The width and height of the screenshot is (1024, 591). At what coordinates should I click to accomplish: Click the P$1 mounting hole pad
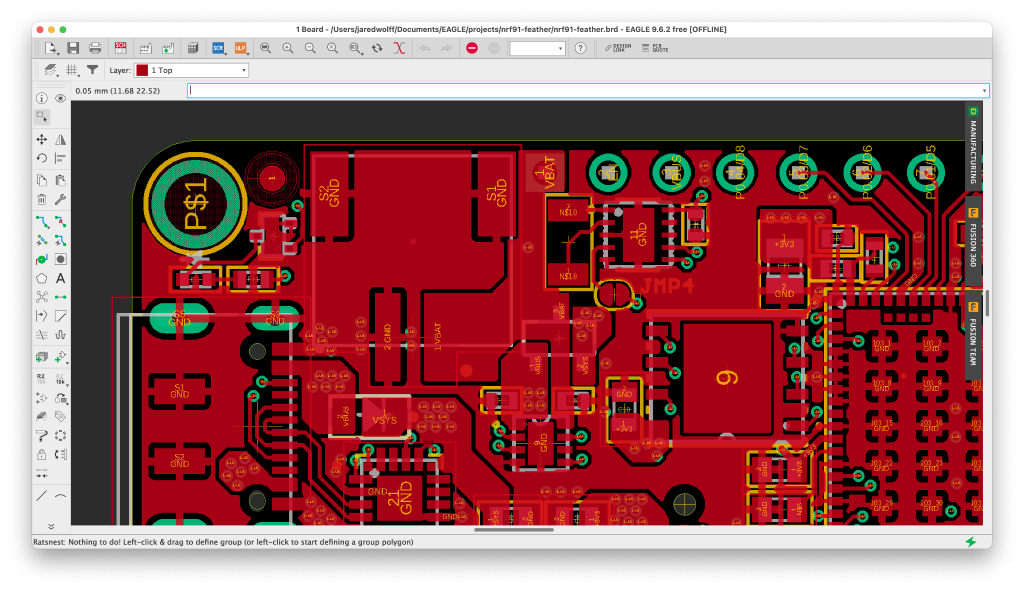point(195,204)
